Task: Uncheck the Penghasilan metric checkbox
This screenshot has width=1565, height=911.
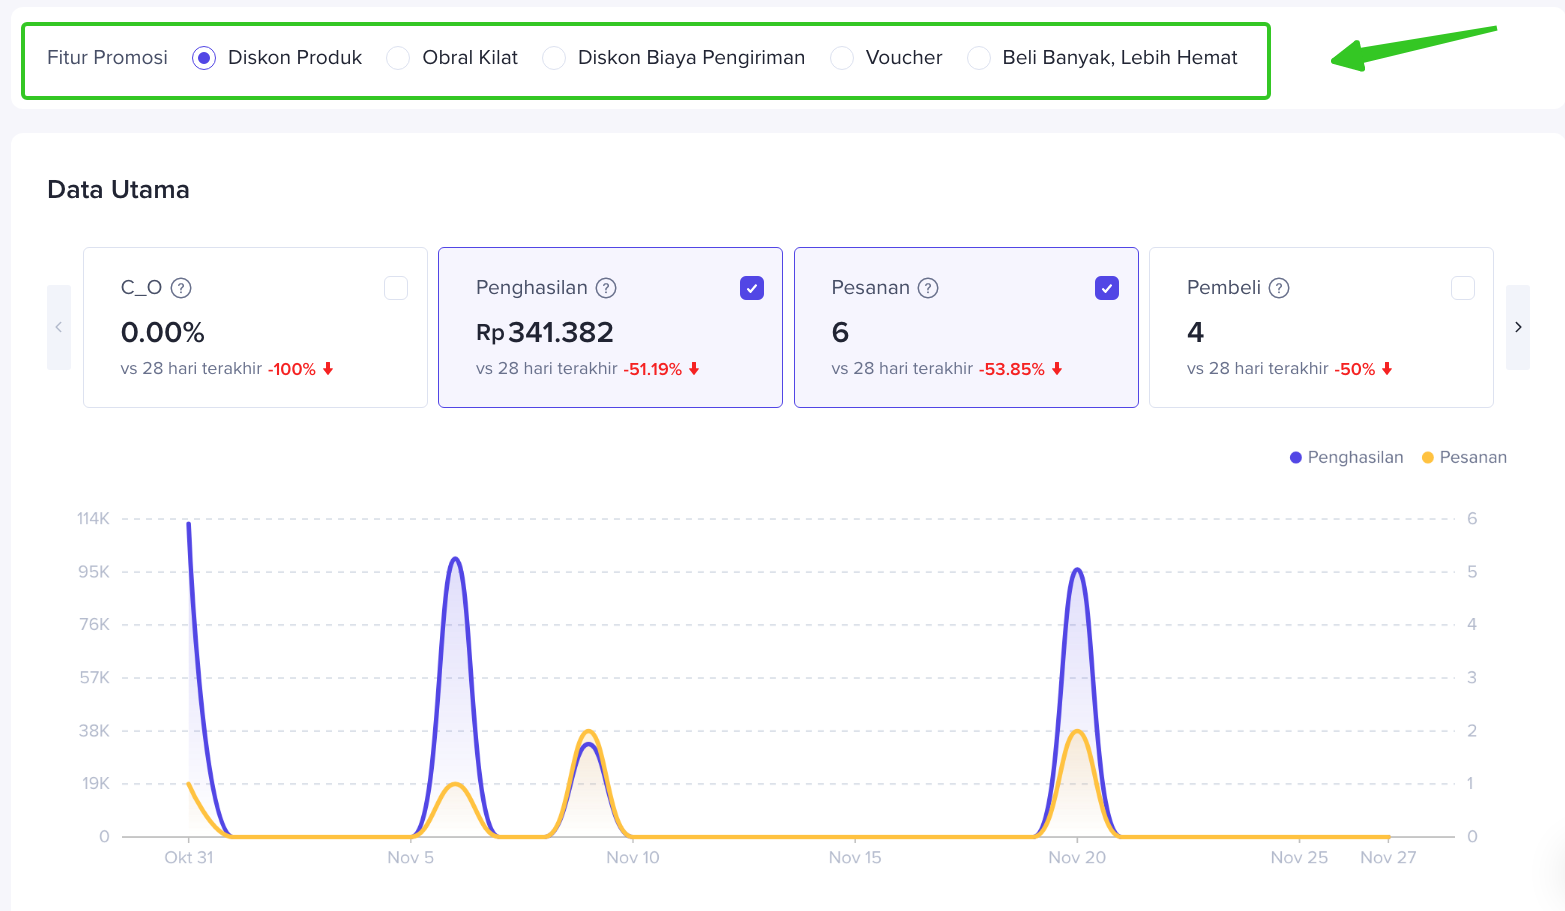Action: [752, 288]
